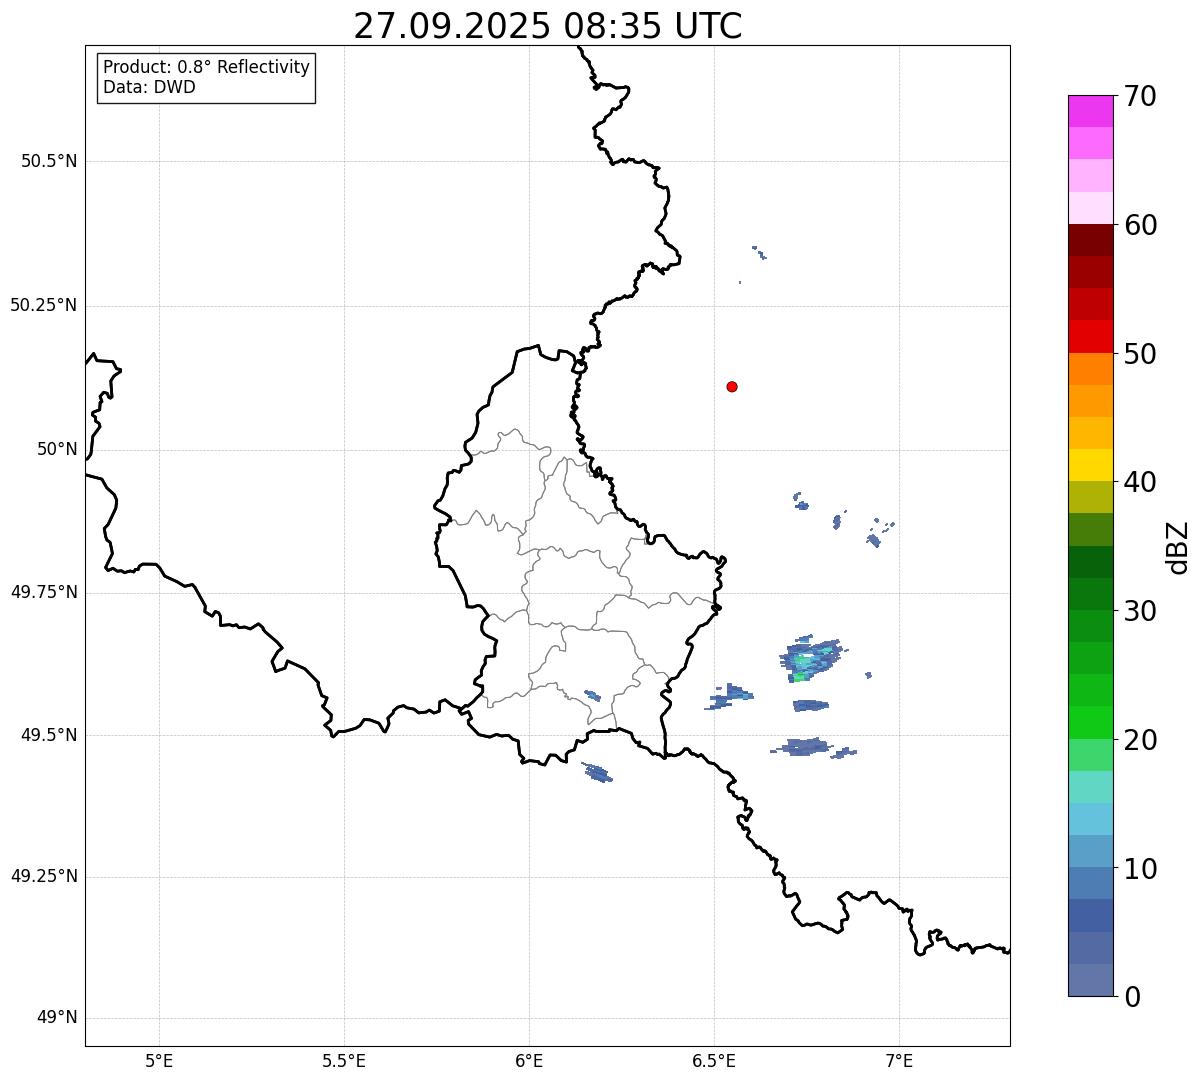Click the 49.25°N latitude label
This screenshot has height=1081, width=1202.
pos(44,876)
